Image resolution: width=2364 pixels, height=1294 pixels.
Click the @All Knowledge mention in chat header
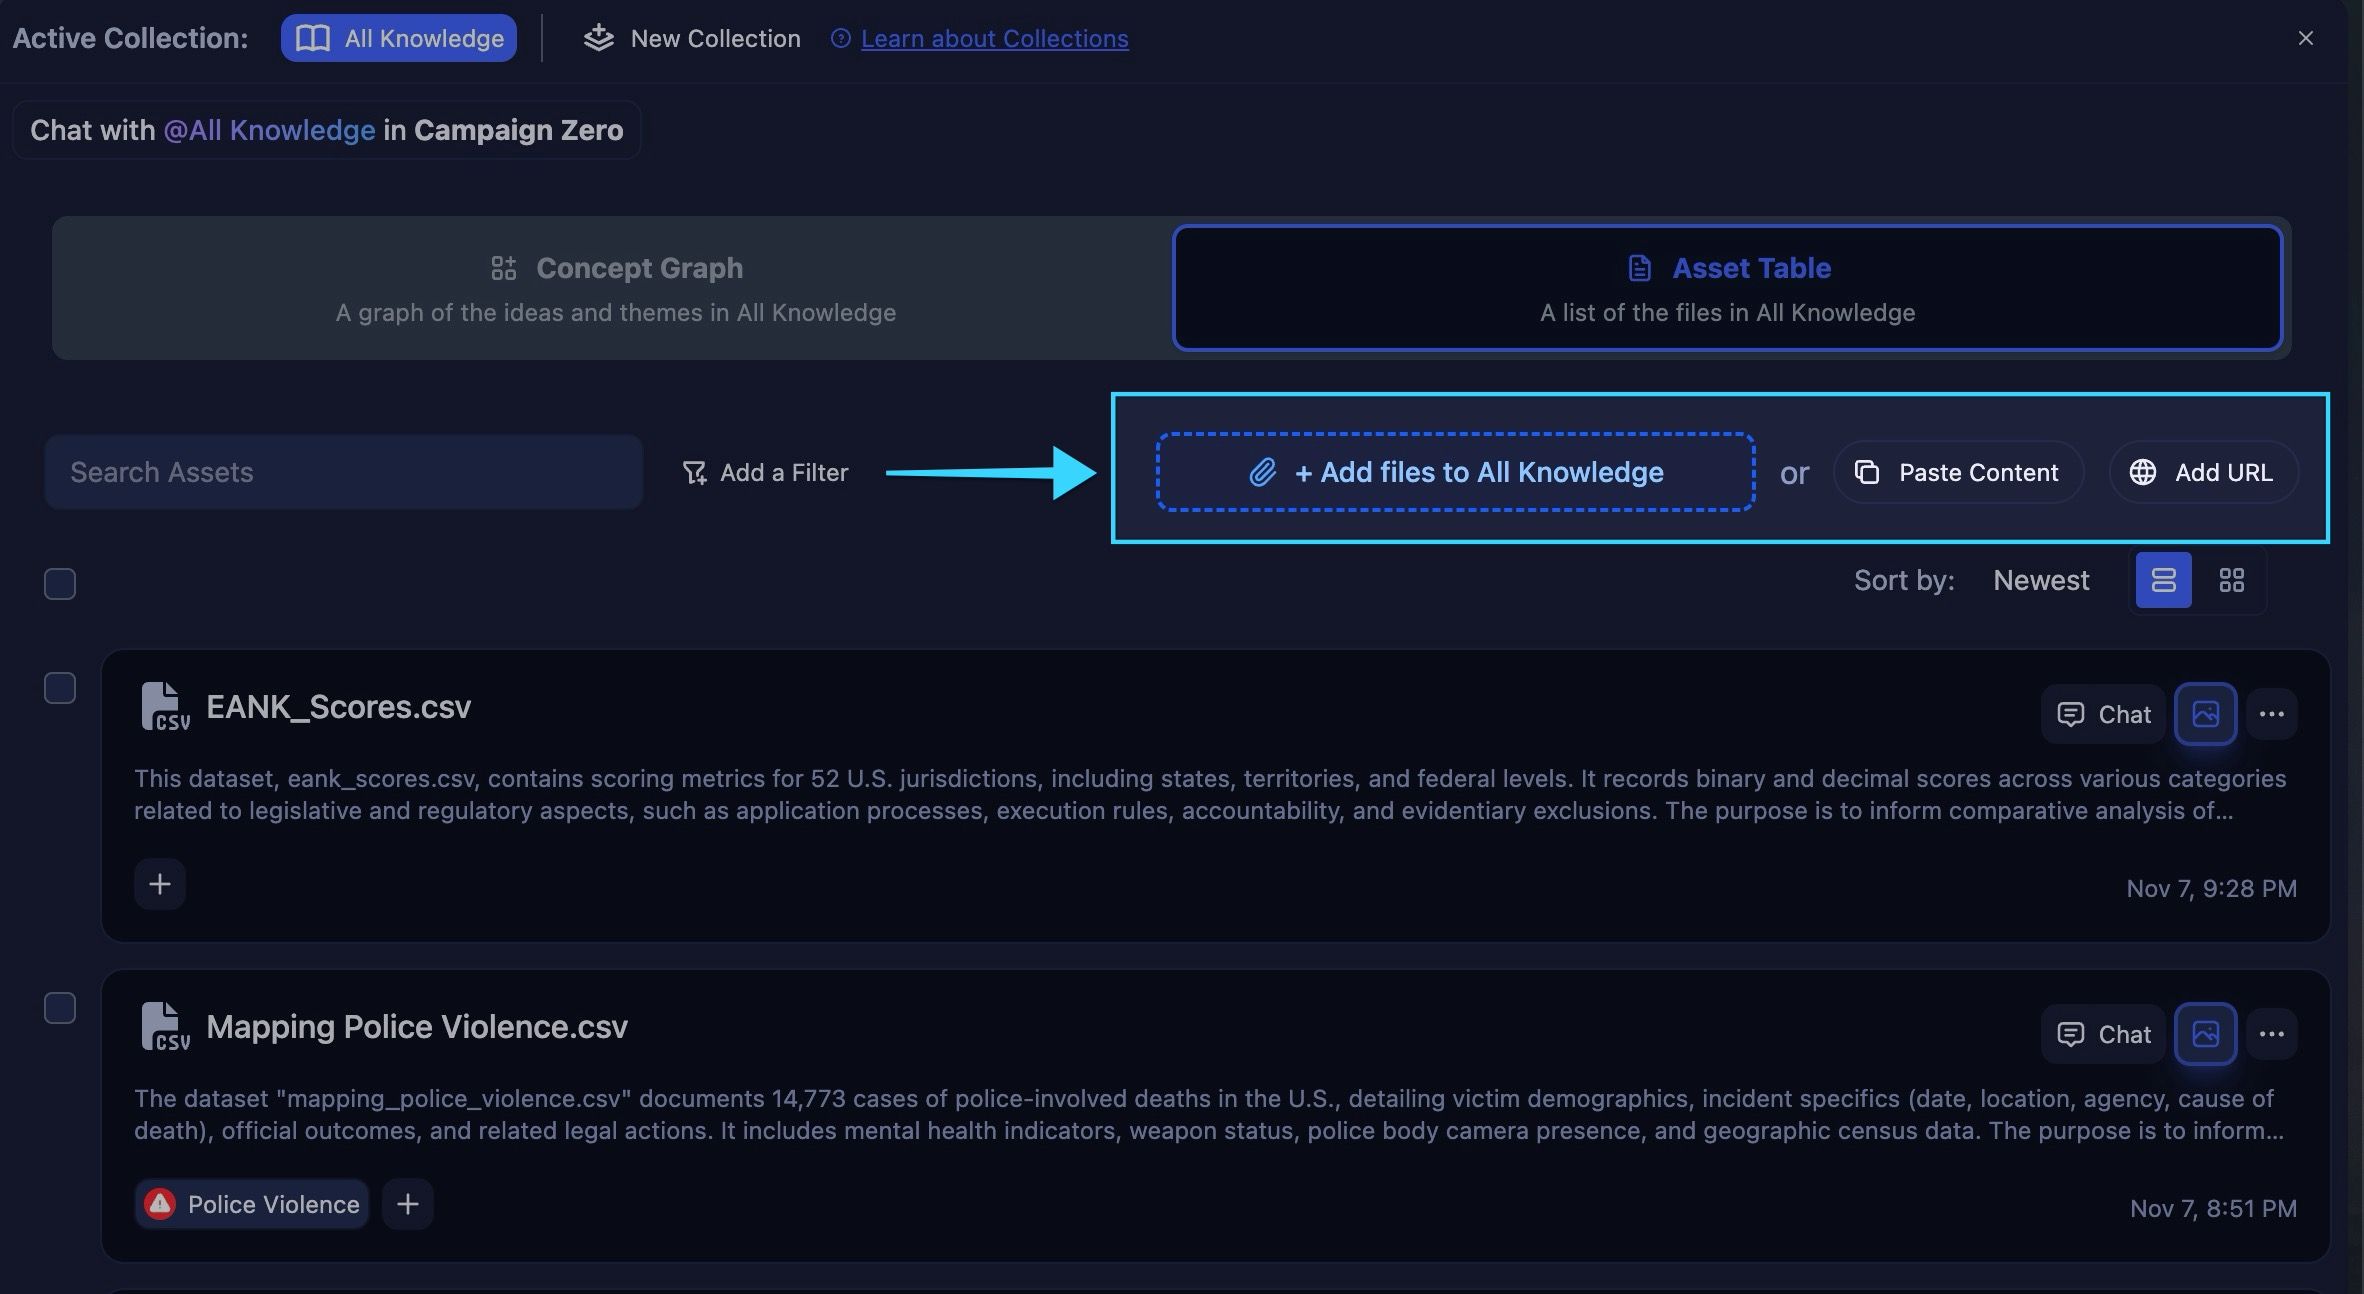coord(269,130)
